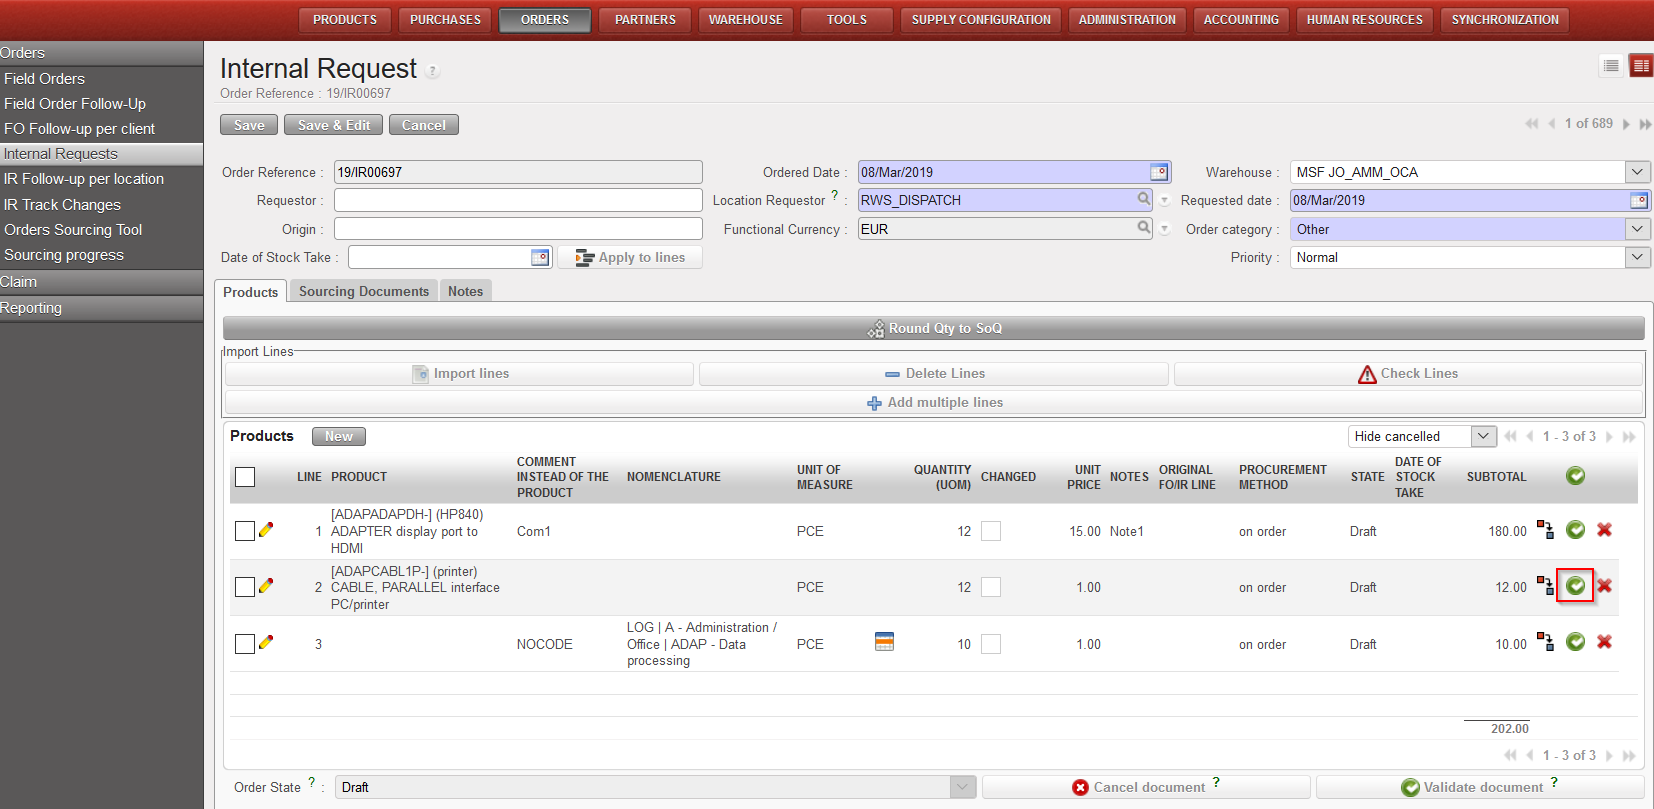Screen dimensions: 1654x809
Task: Click the green validate icon on line 2
Action: point(1575,586)
